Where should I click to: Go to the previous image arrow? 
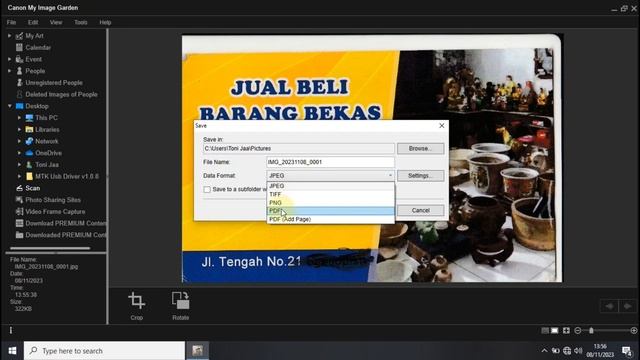[609, 306]
